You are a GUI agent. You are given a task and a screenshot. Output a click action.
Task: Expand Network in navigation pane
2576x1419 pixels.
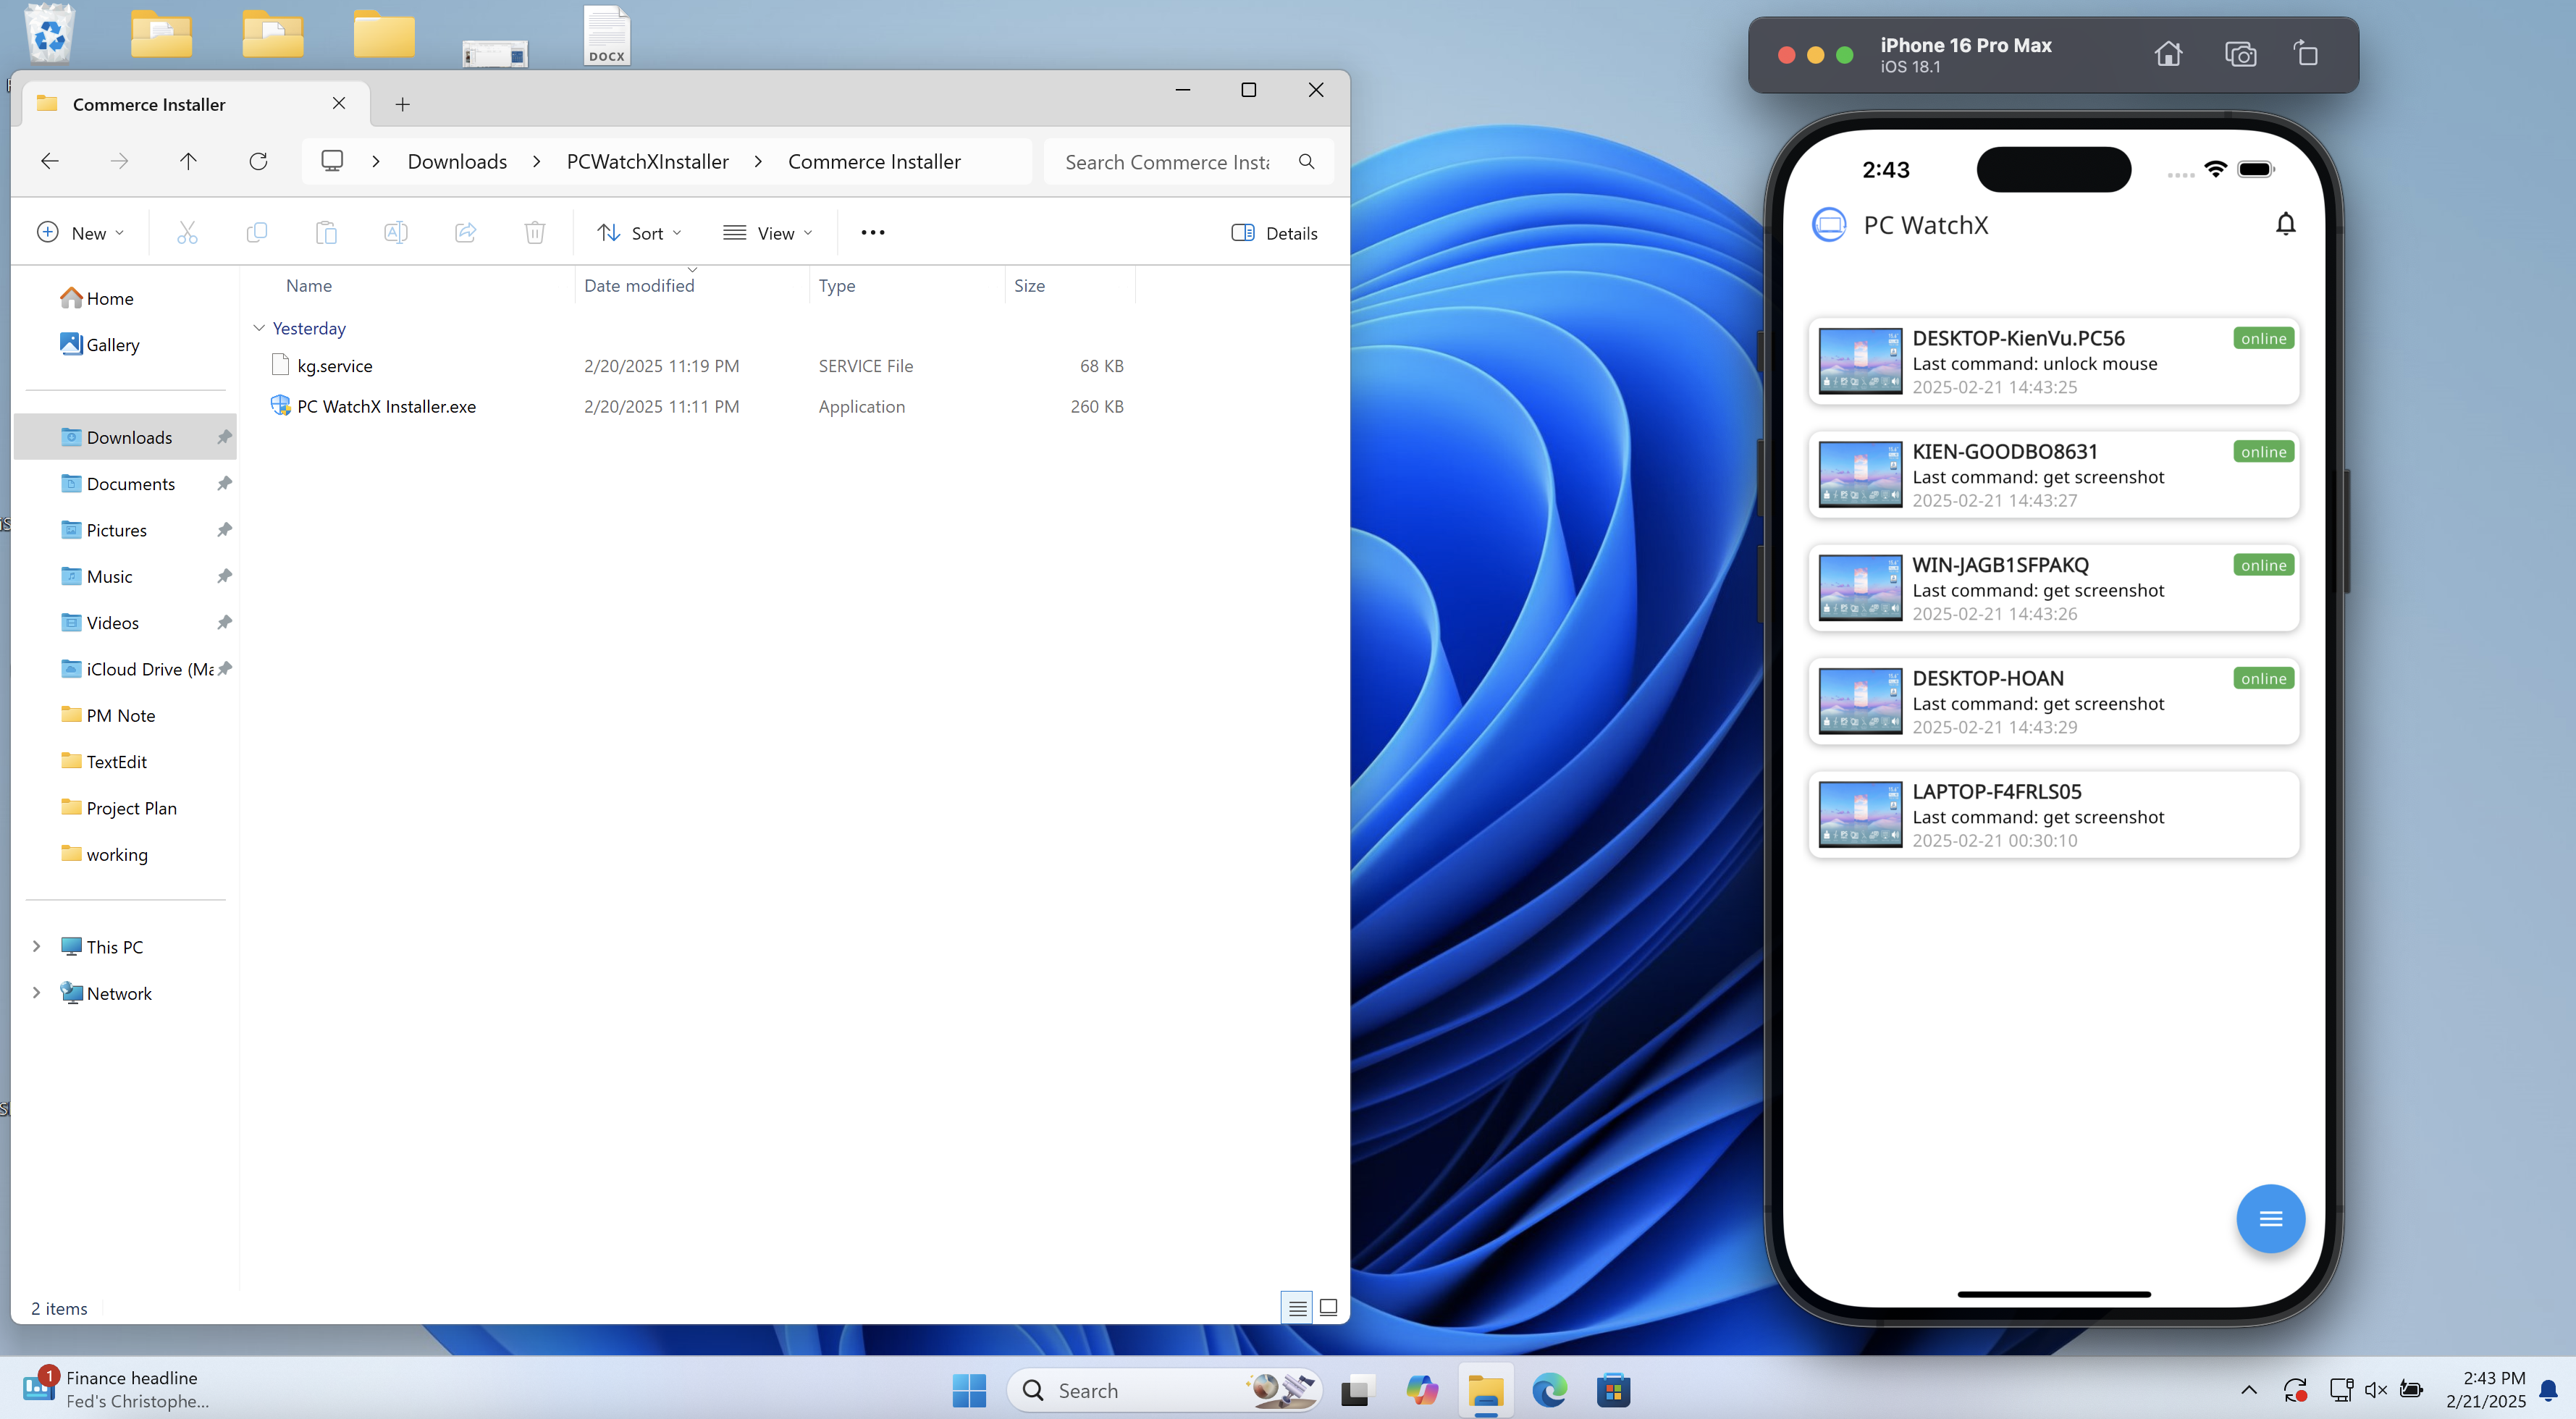[36, 992]
